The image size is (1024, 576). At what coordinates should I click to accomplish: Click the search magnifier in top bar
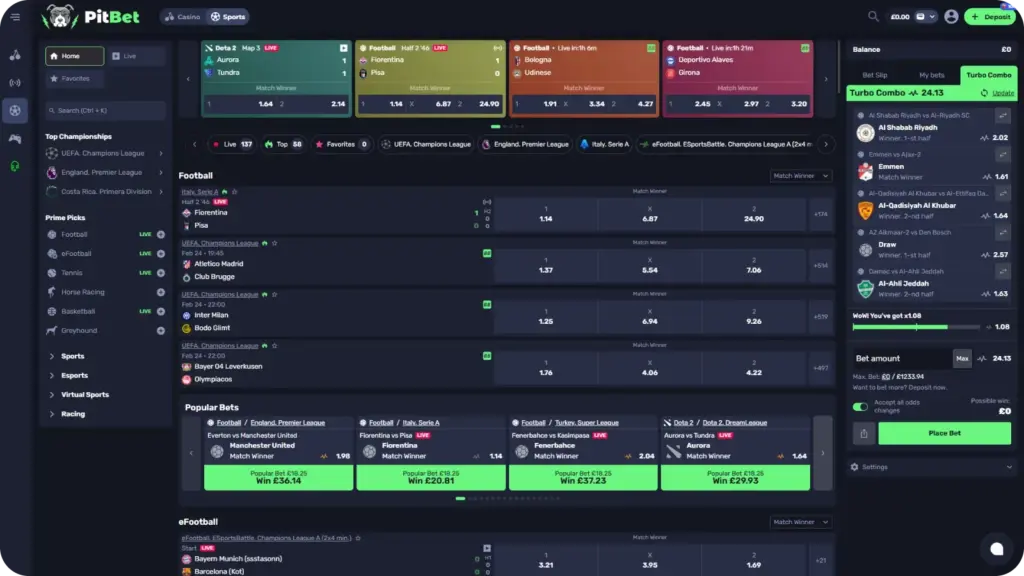873,16
